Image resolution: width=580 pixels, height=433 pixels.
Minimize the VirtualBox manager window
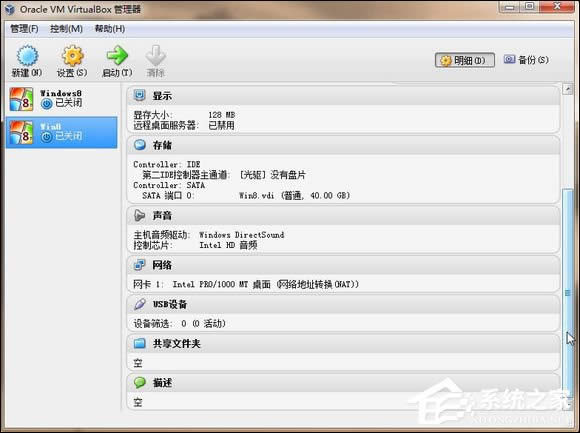pos(510,7)
